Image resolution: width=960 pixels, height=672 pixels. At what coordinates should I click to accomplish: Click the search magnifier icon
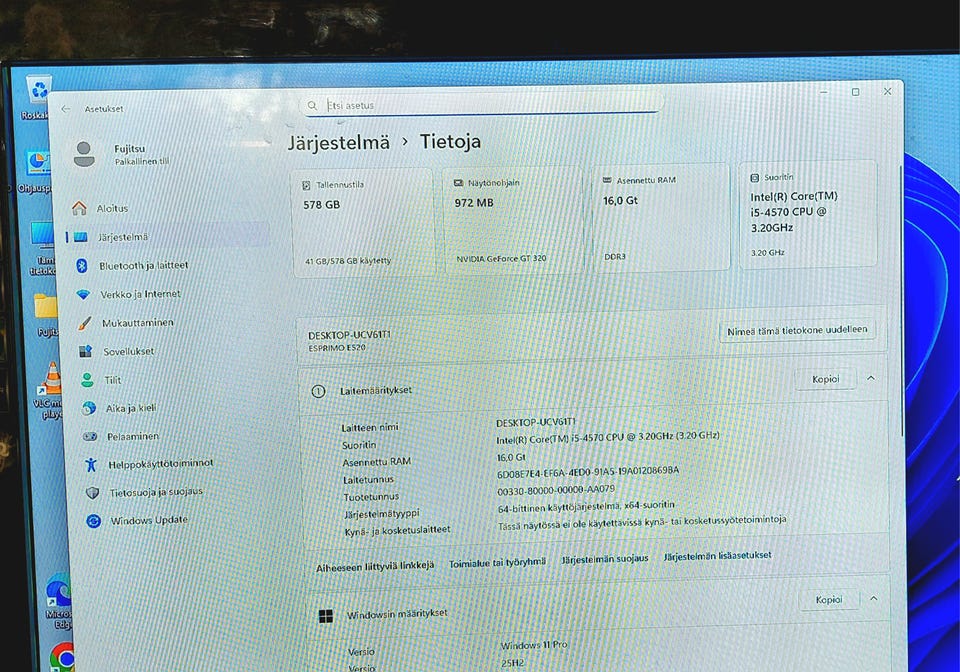tap(312, 106)
